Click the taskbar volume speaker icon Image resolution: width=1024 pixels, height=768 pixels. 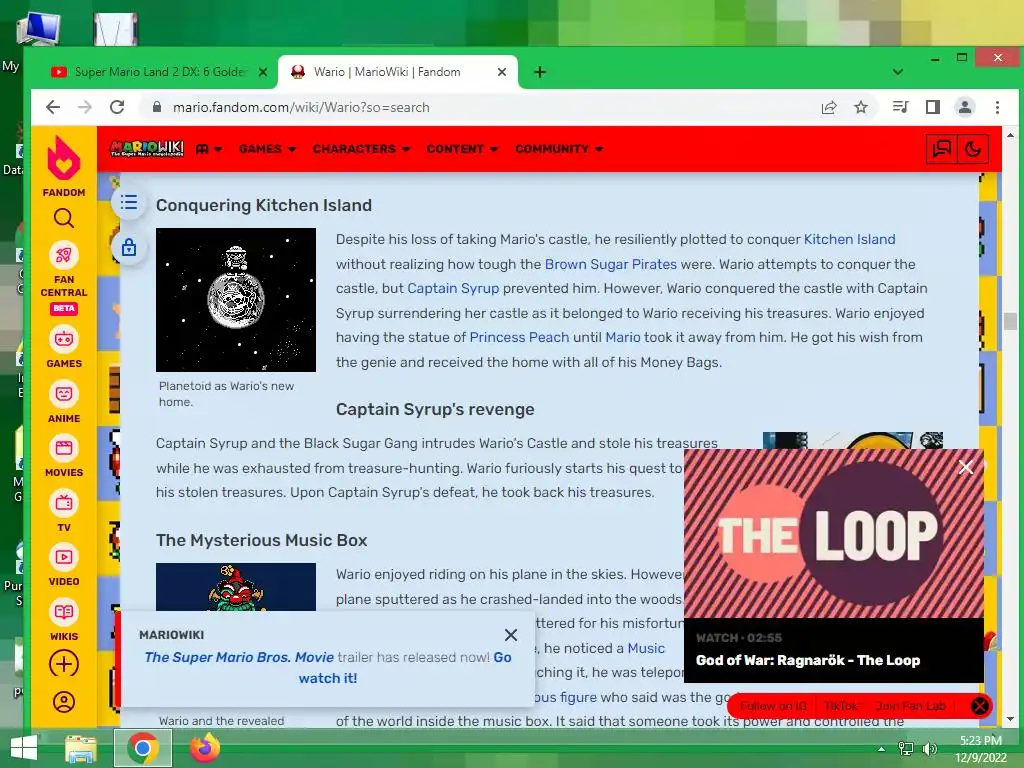point(929,748)
